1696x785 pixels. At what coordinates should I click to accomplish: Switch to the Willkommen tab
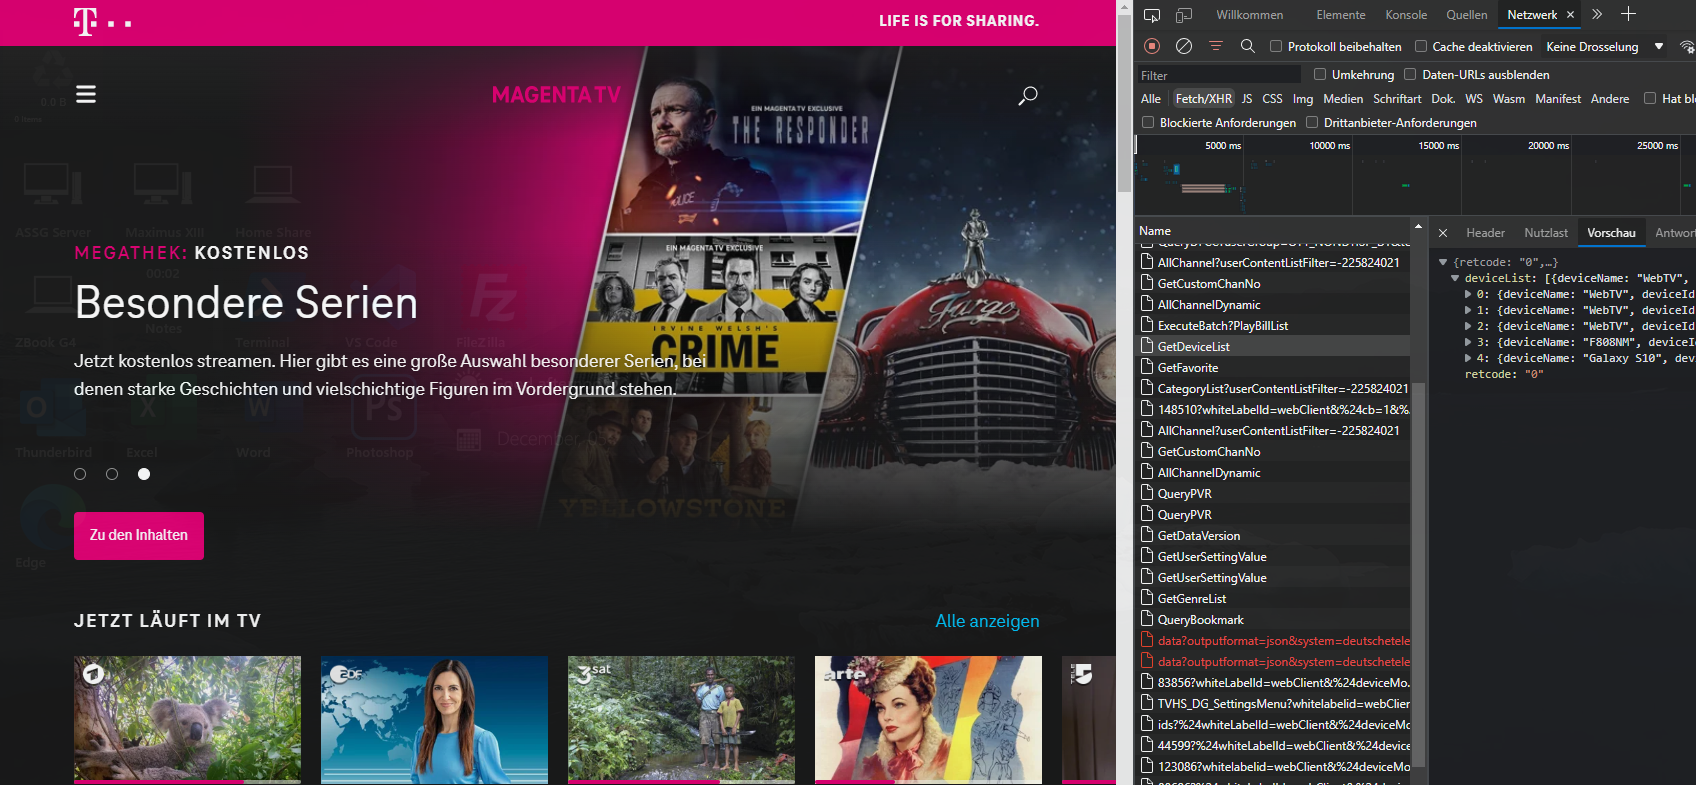pos(1249,15)
